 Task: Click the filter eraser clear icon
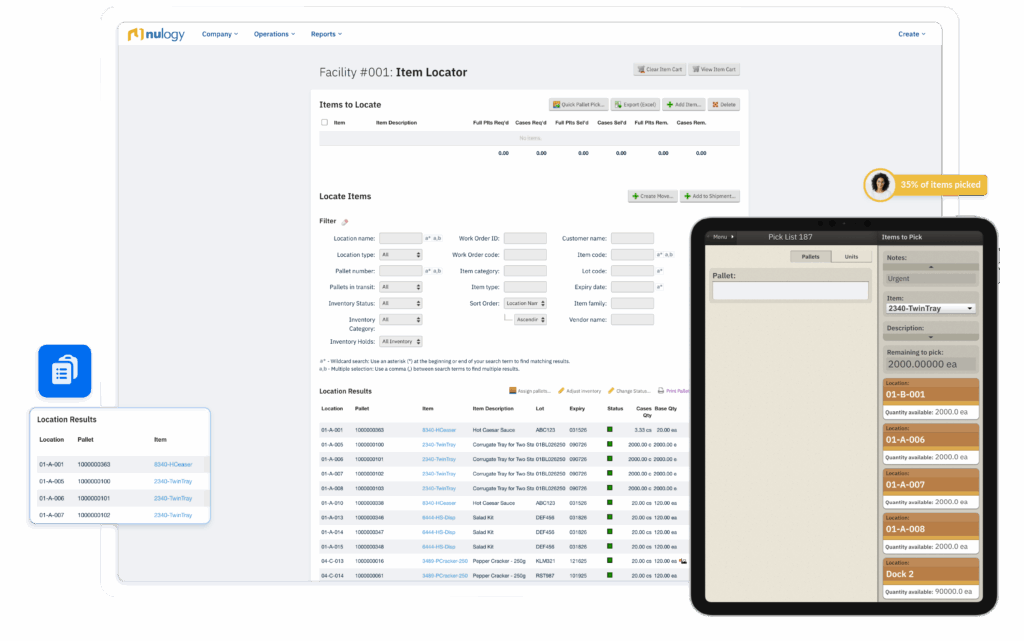coord(346,222)
